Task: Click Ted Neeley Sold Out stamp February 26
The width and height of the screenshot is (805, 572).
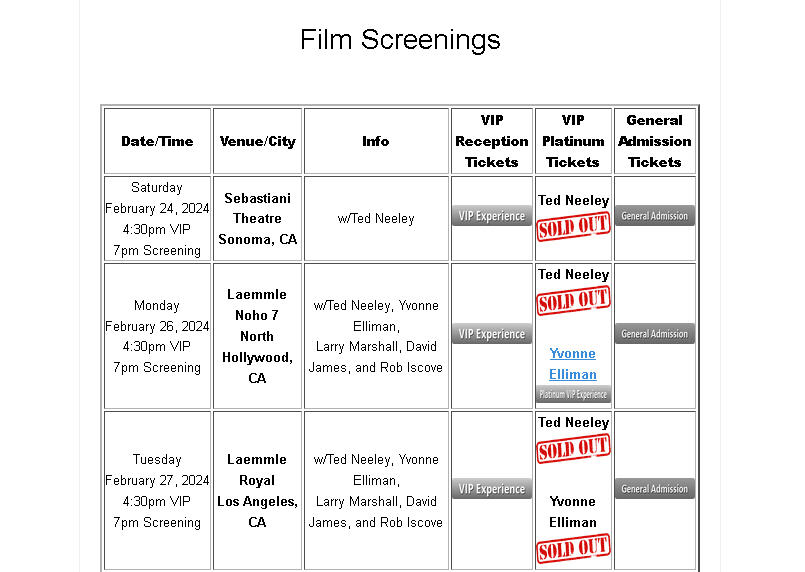Action: [x=573, y=301]
